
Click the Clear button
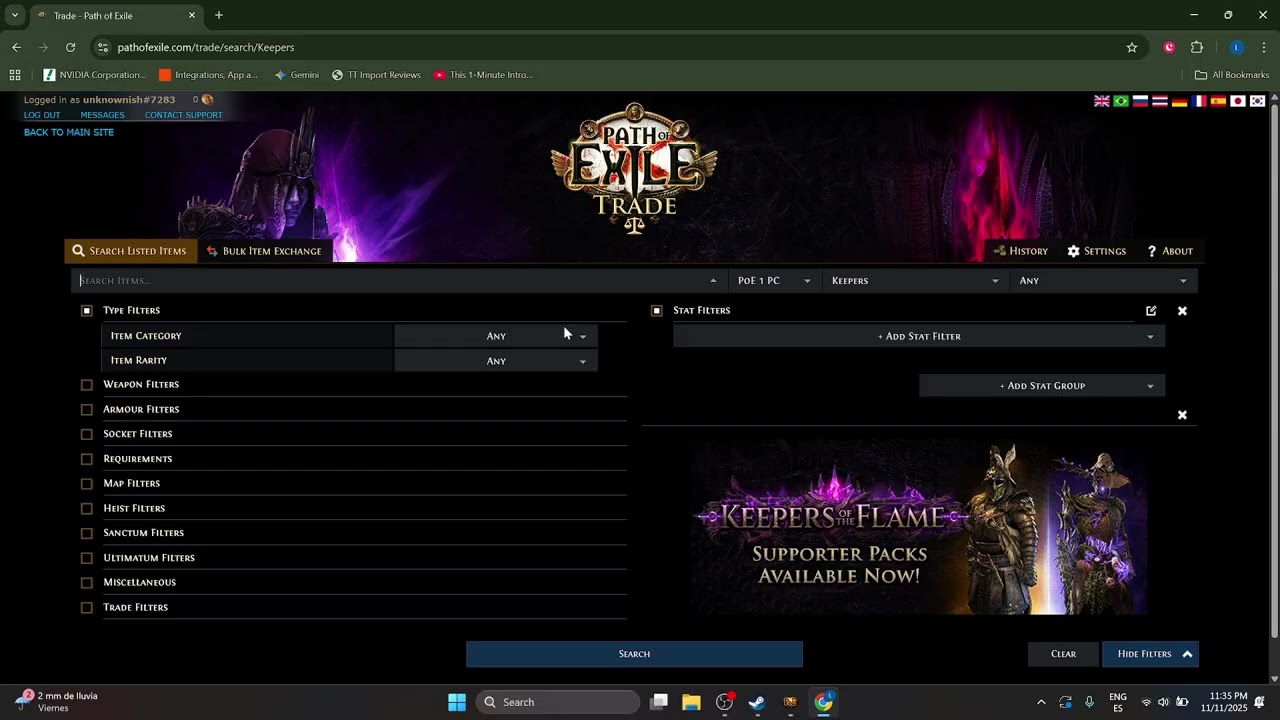tap(1063, 654)
